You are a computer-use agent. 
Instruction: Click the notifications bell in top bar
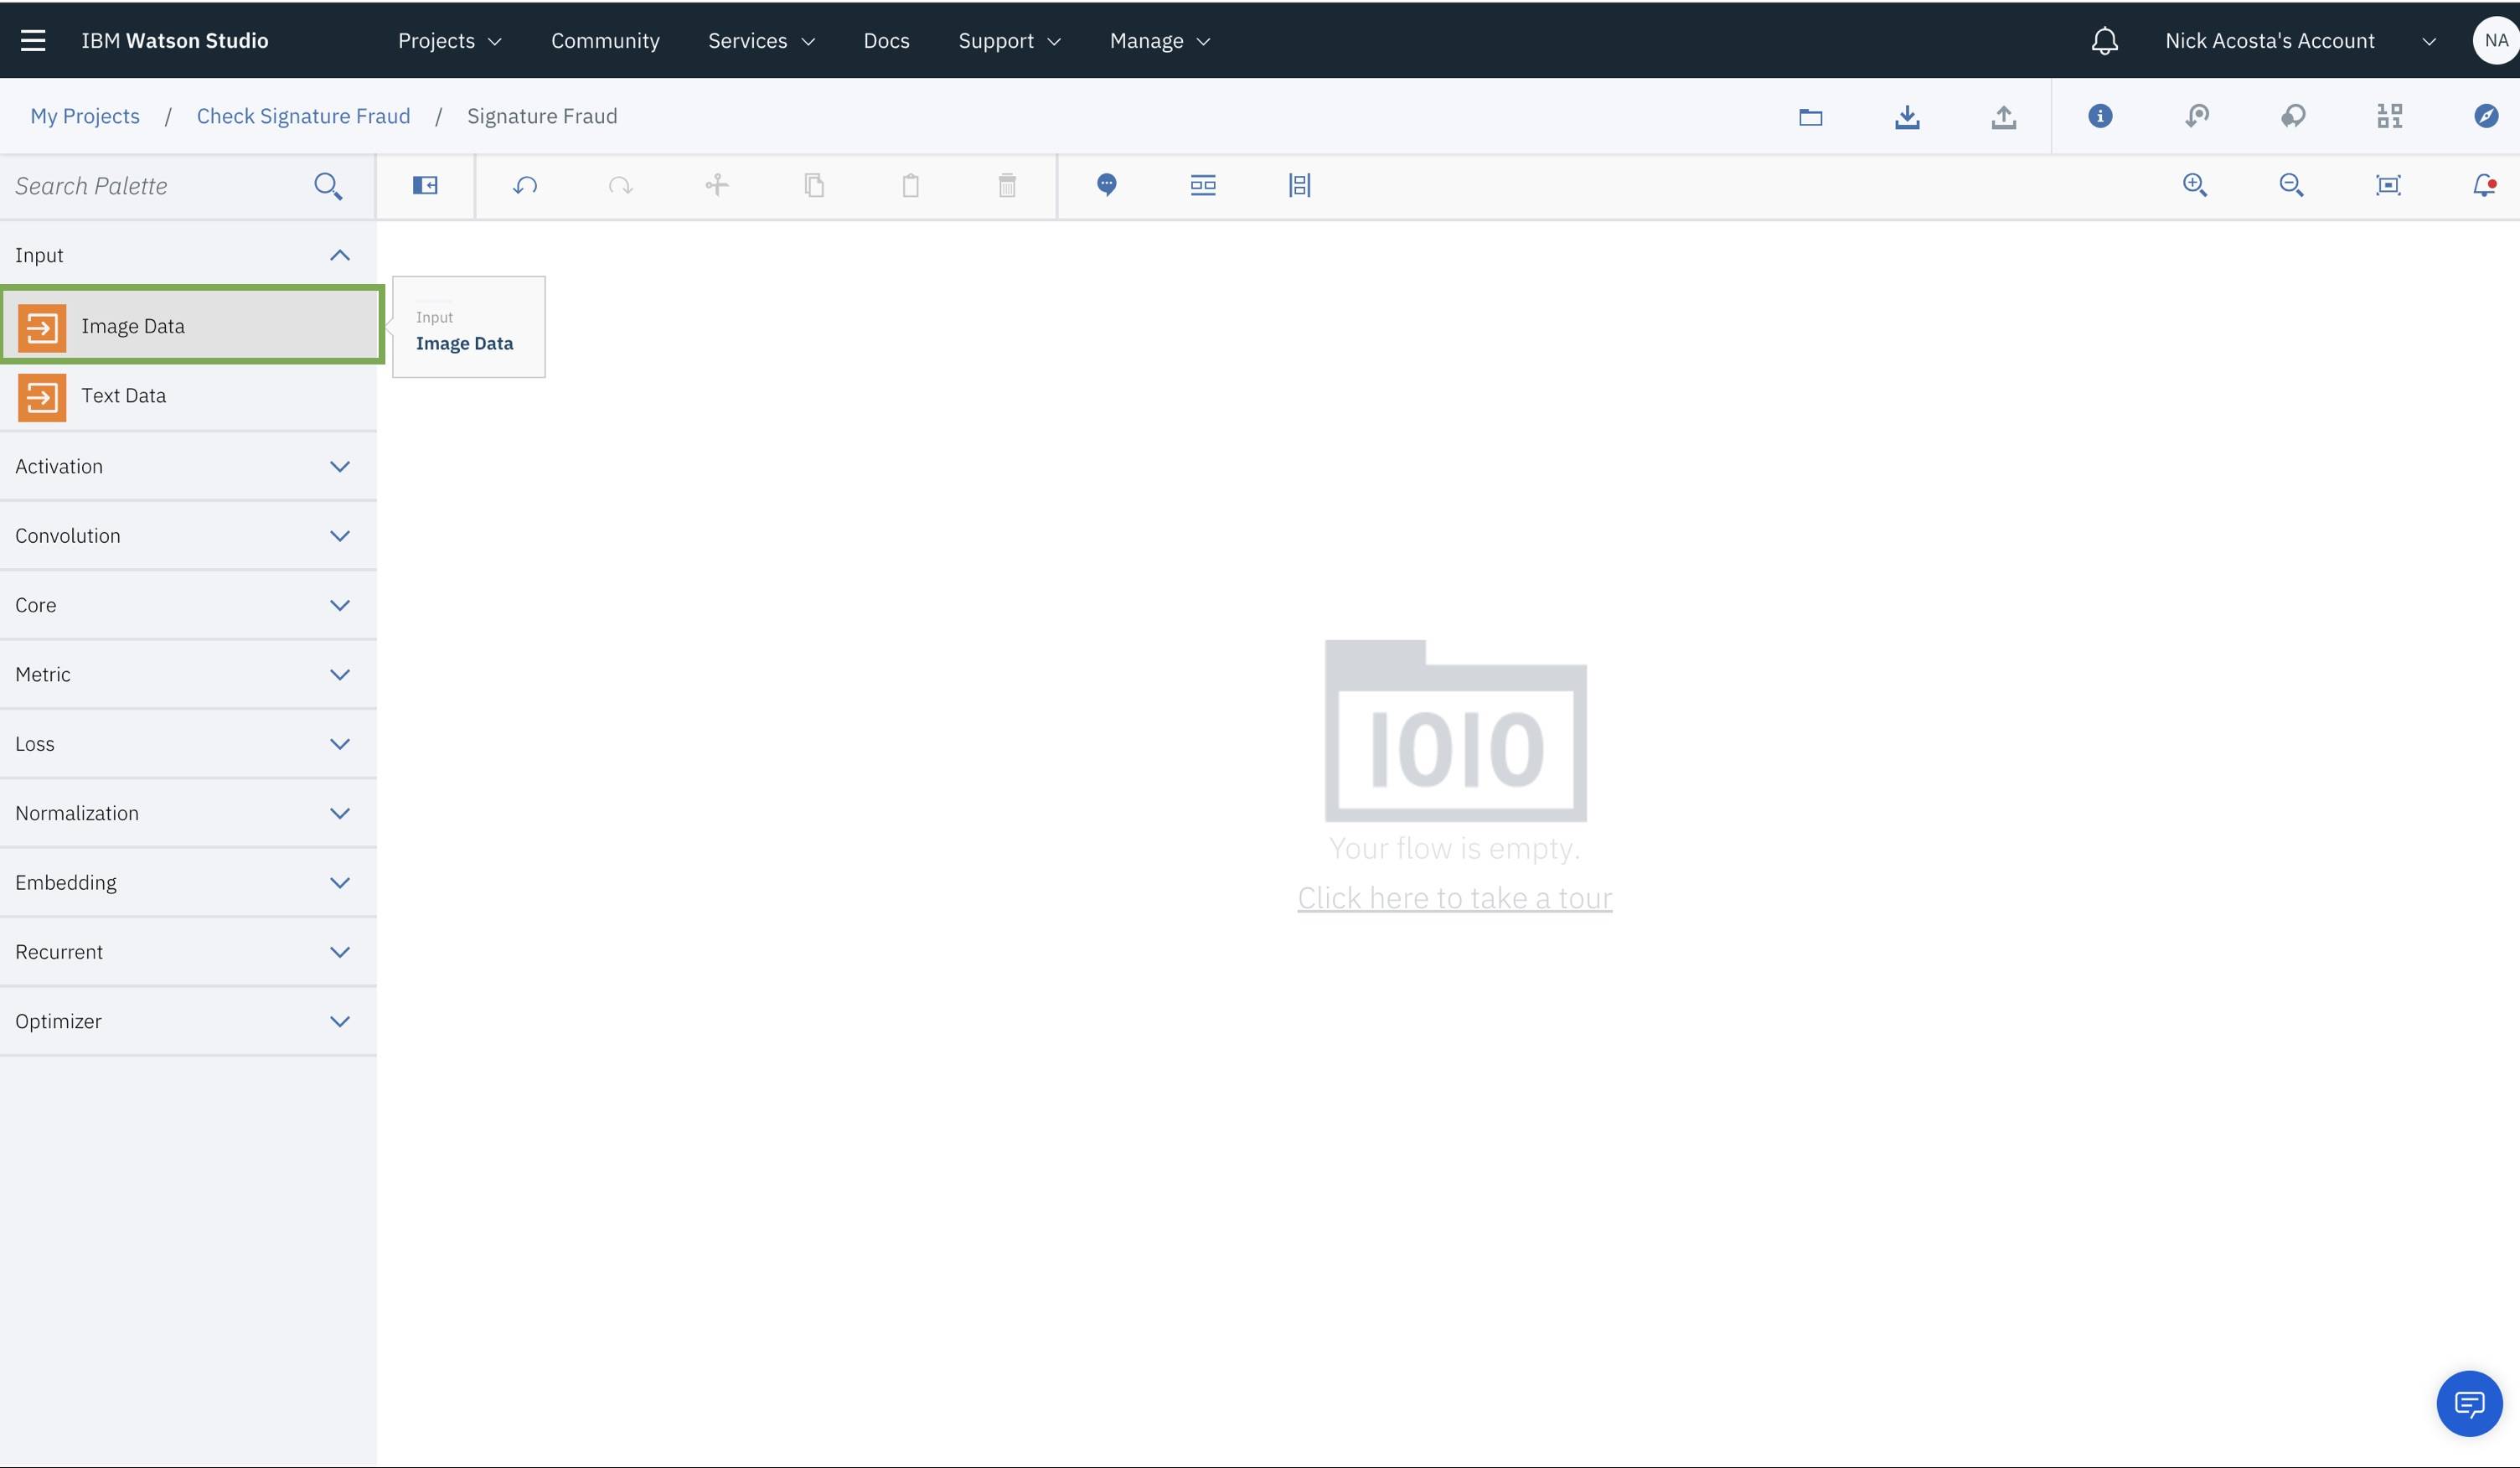(2104, 40)
